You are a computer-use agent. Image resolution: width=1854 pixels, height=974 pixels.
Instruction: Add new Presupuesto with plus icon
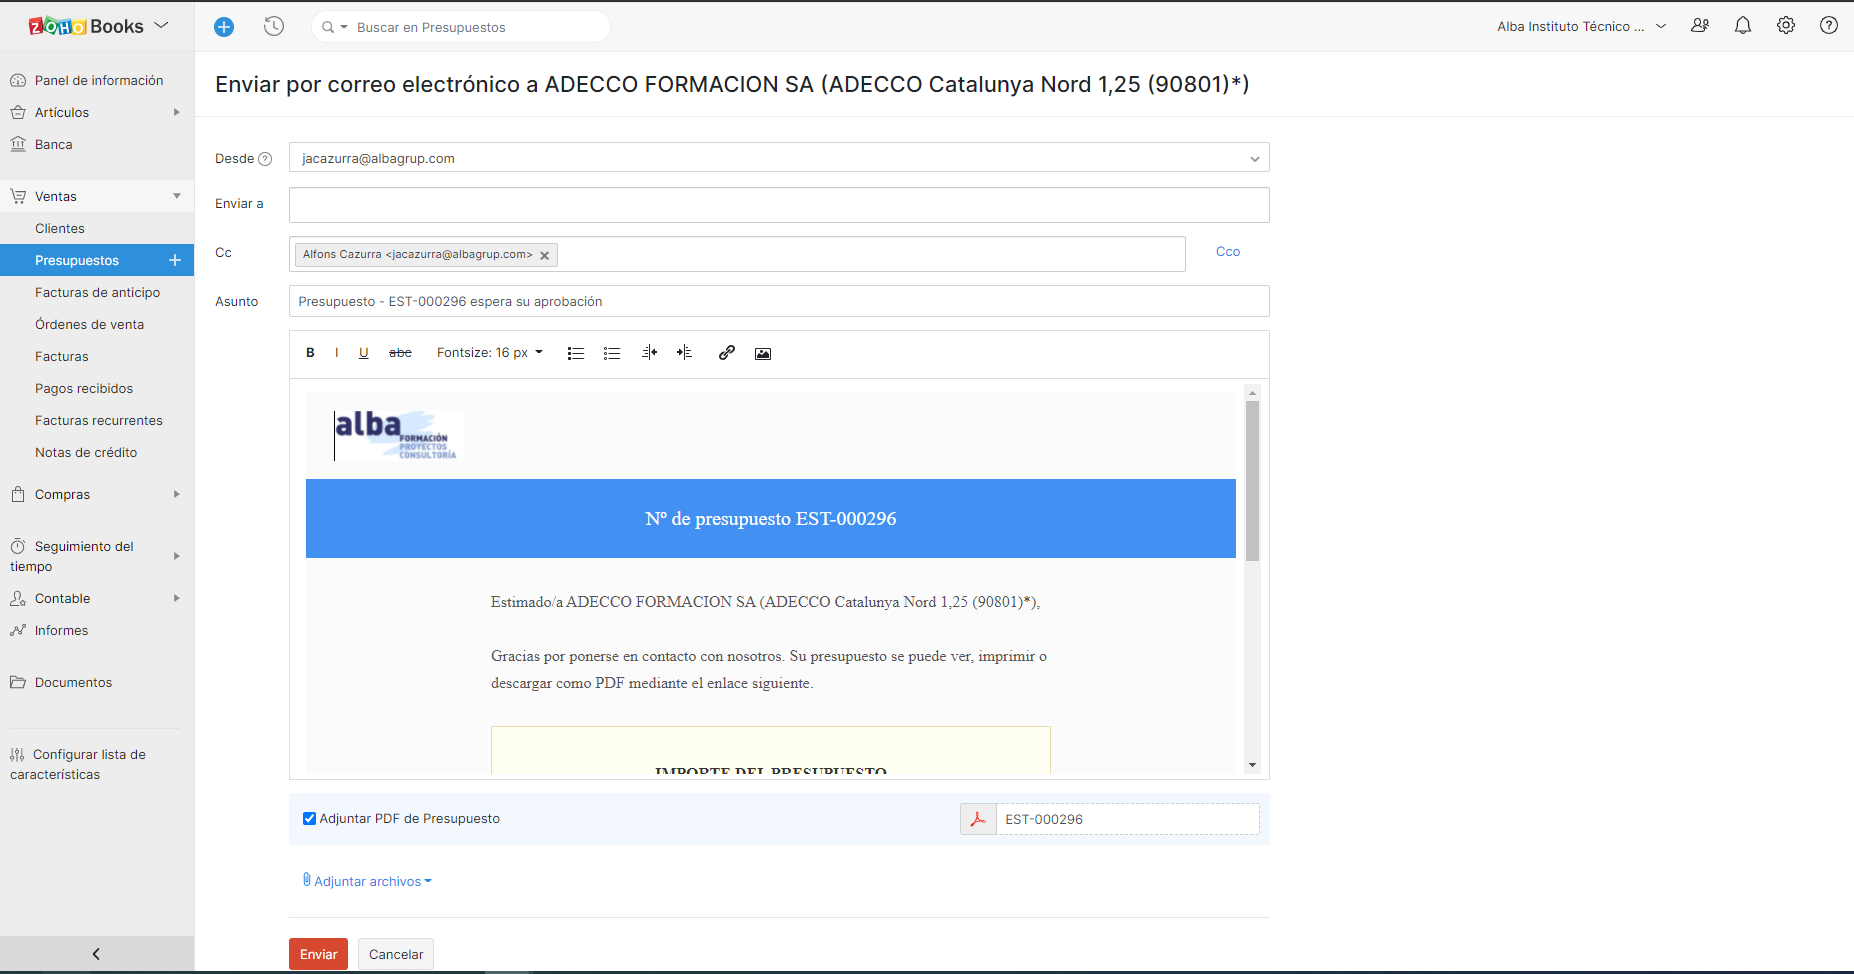pos(175,260)
